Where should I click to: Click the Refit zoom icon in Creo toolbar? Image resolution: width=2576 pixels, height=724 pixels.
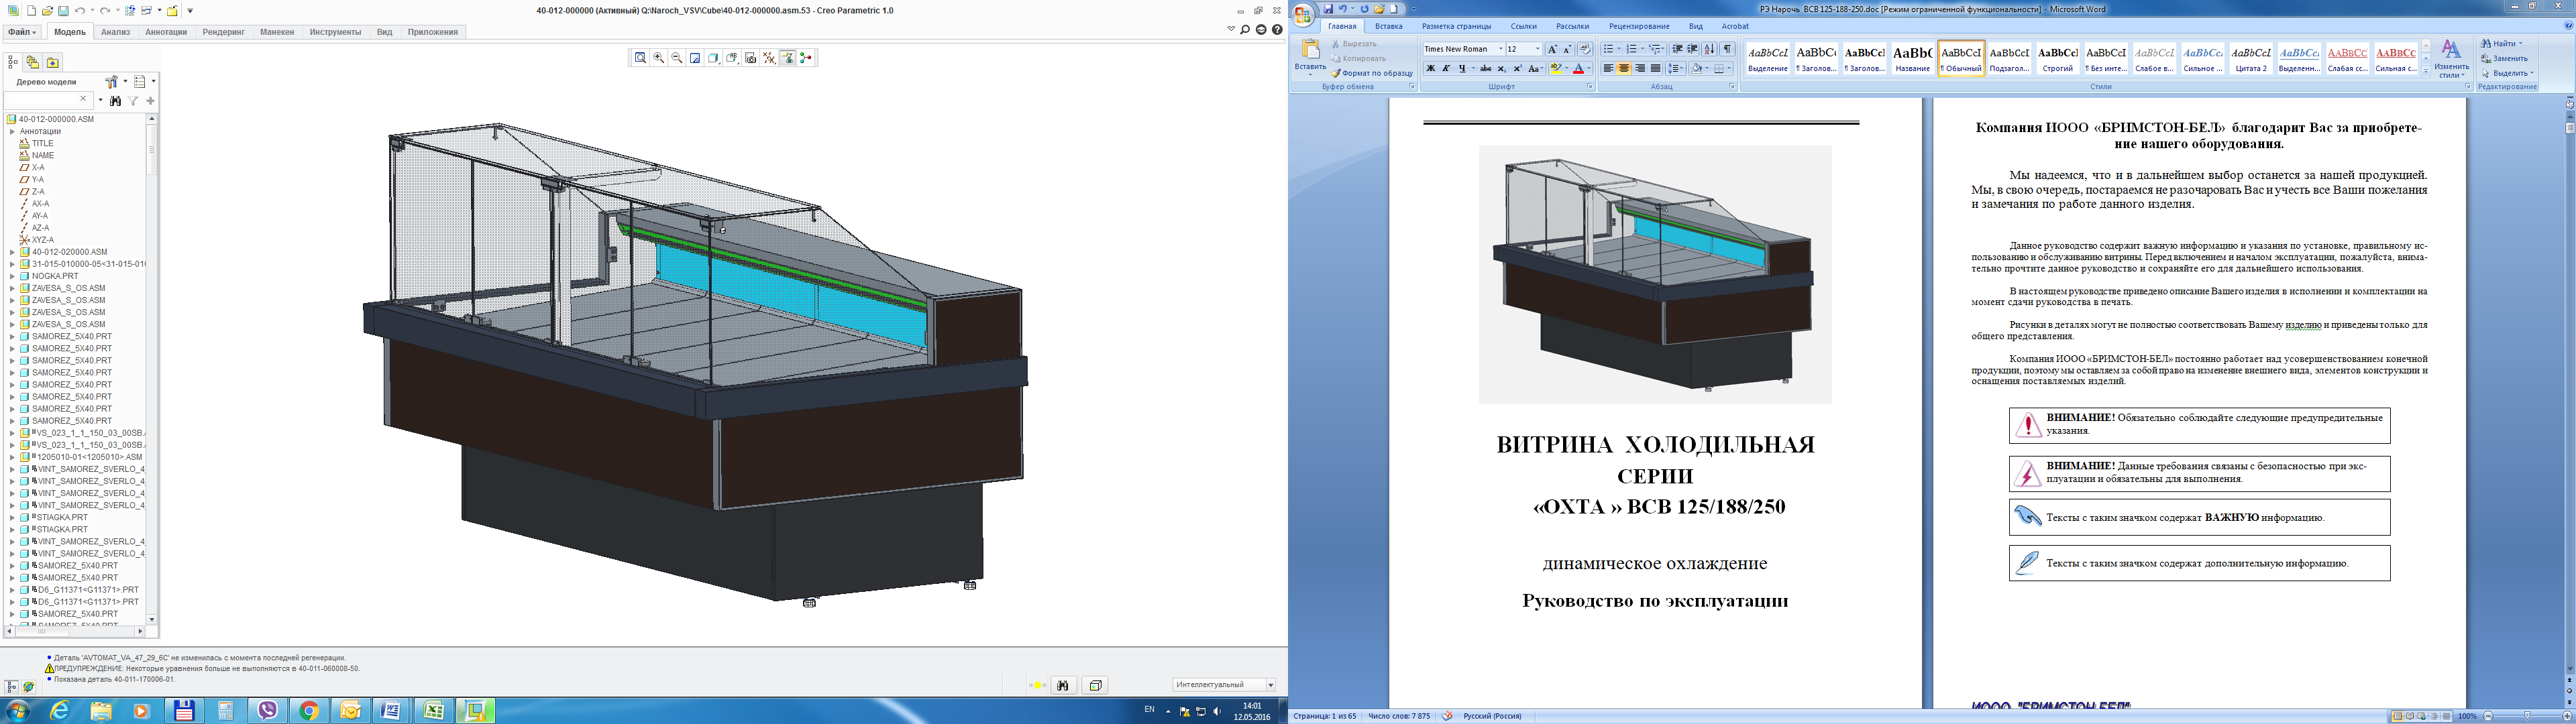641,58
